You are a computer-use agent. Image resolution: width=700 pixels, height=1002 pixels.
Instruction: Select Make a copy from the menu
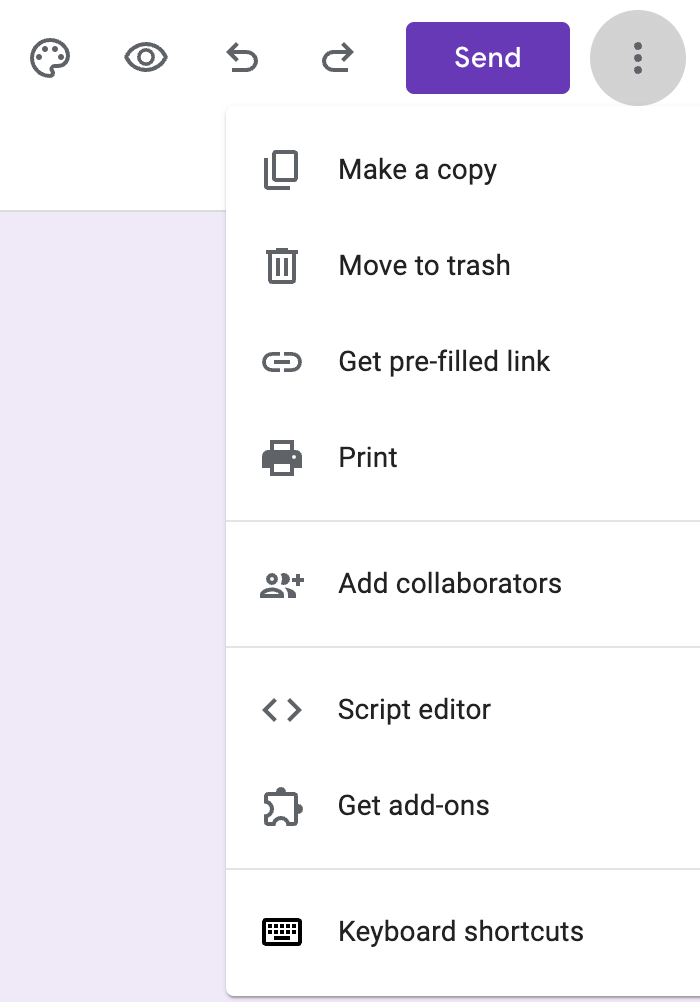pyautogui.click(x=463, y=170)
